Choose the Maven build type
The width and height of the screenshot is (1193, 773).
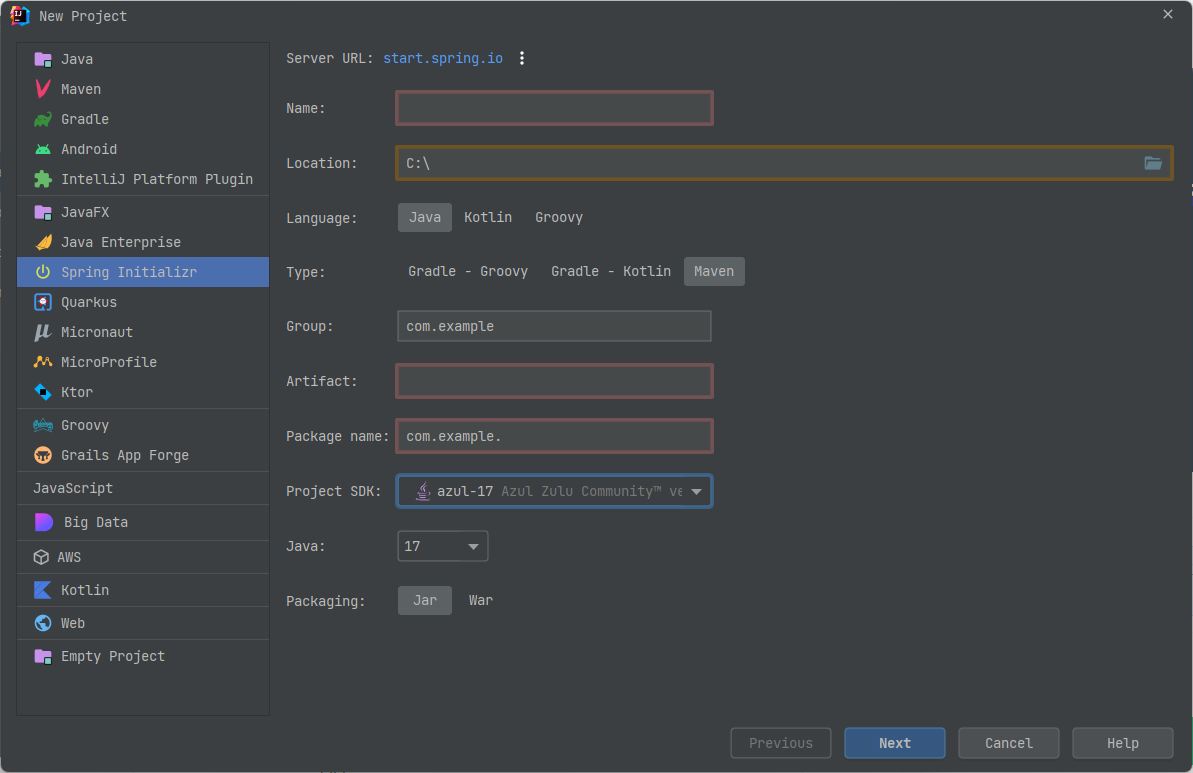(x=714, y=272)
